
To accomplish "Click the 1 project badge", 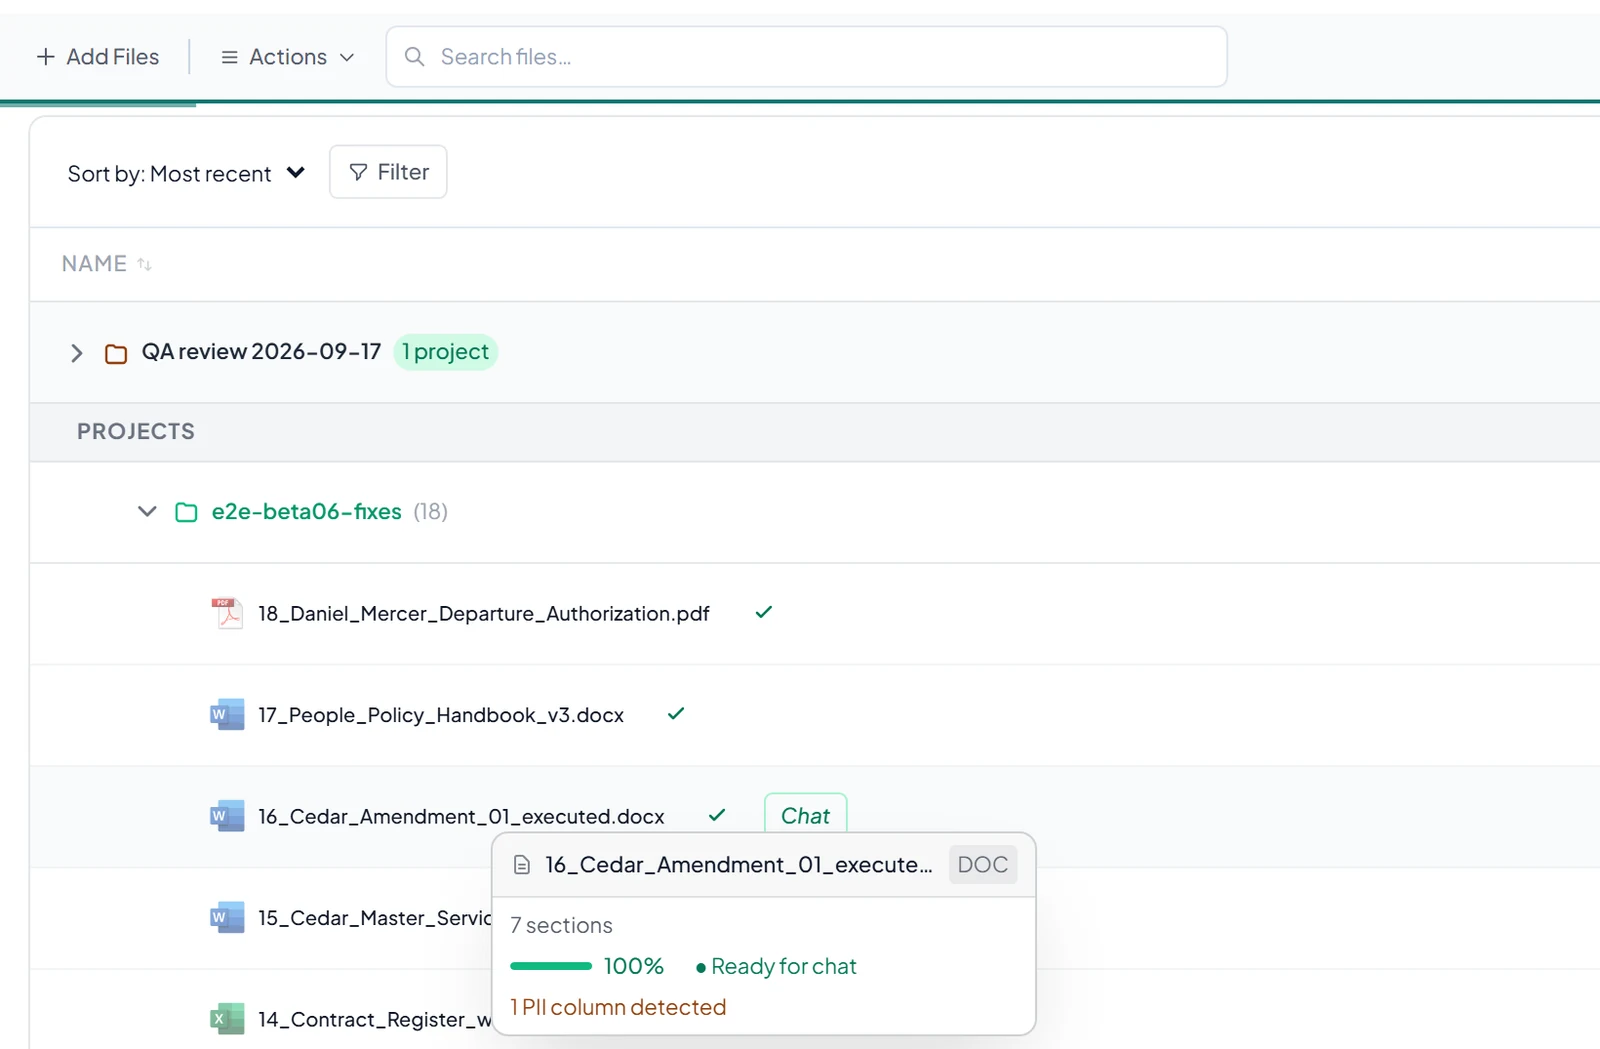I will click(x=445, y=352).
